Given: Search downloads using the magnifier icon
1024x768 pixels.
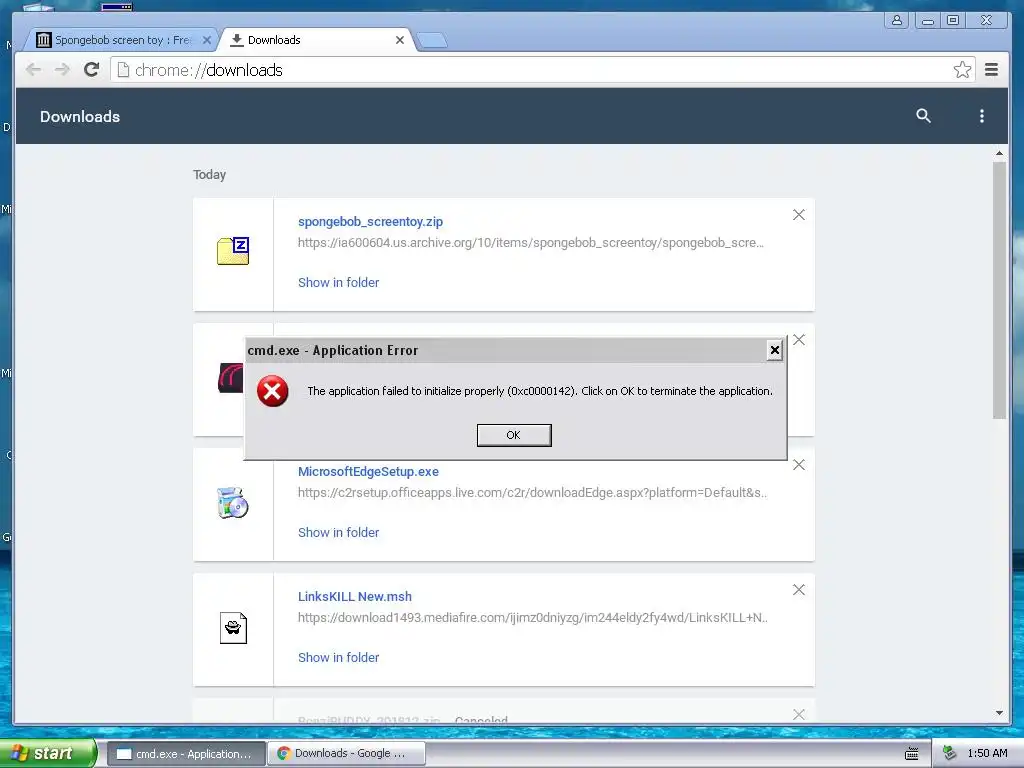Looking at the screenshot, I should (923, 116).
